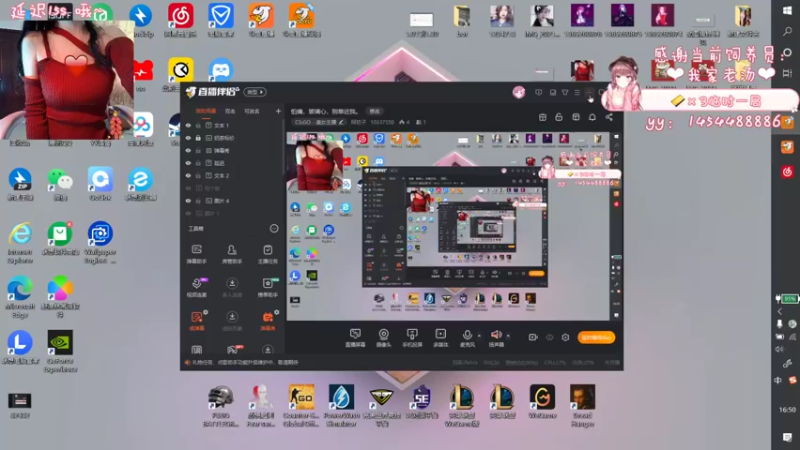Open the PUBG desktop shortcut
Screen dimensions: 800x450
[221, 406]
